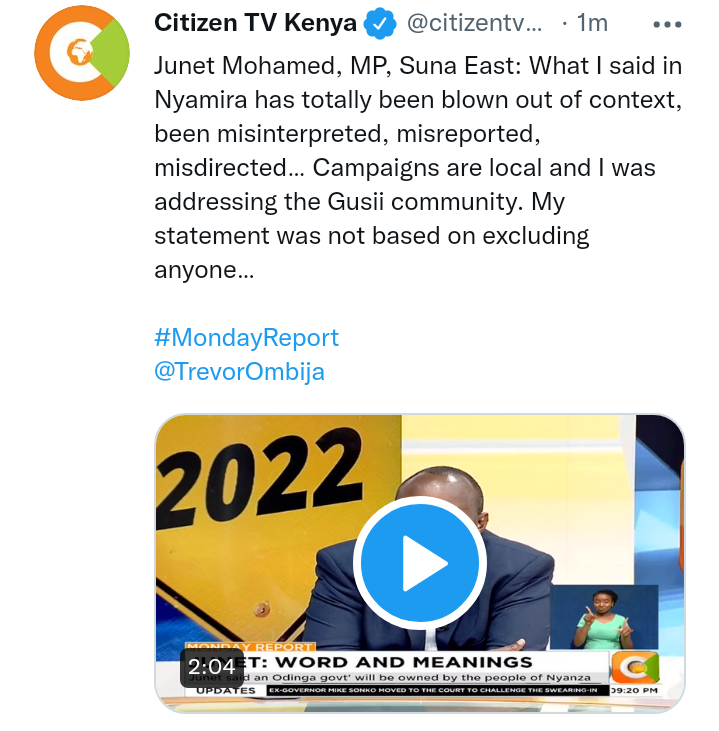Screen dimensions: 719x731
Task: Open Citizen TV Kenya profile avatar
Action: 82,53
